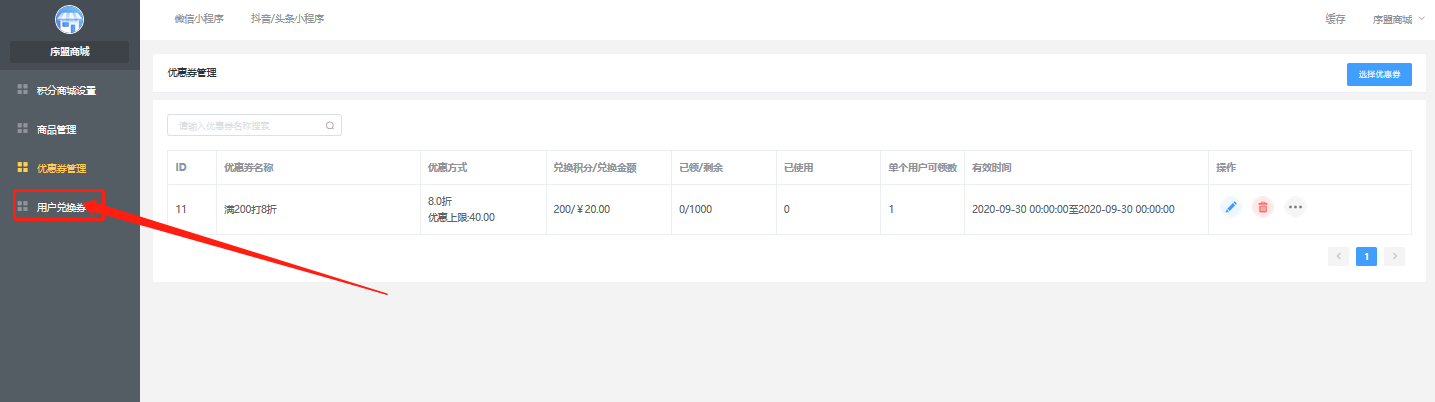Click the 缓存 link in header
Screen dimensions: 1435x402
(x=1335, y=19)
